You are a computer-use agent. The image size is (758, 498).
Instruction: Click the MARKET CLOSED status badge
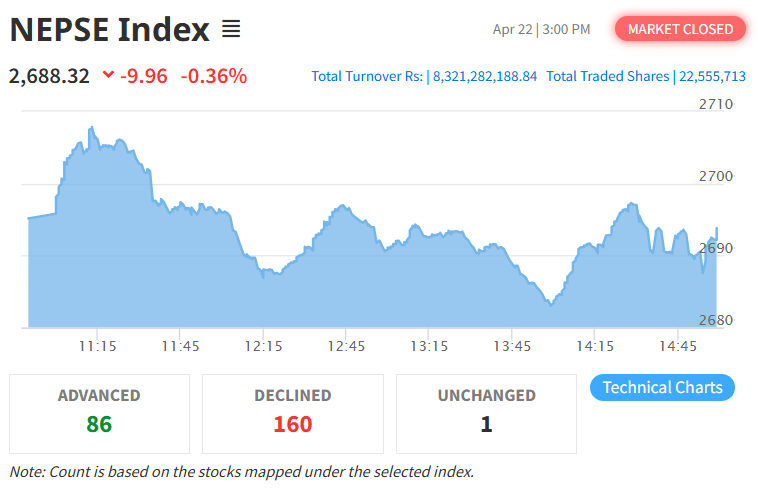point(680,29)
